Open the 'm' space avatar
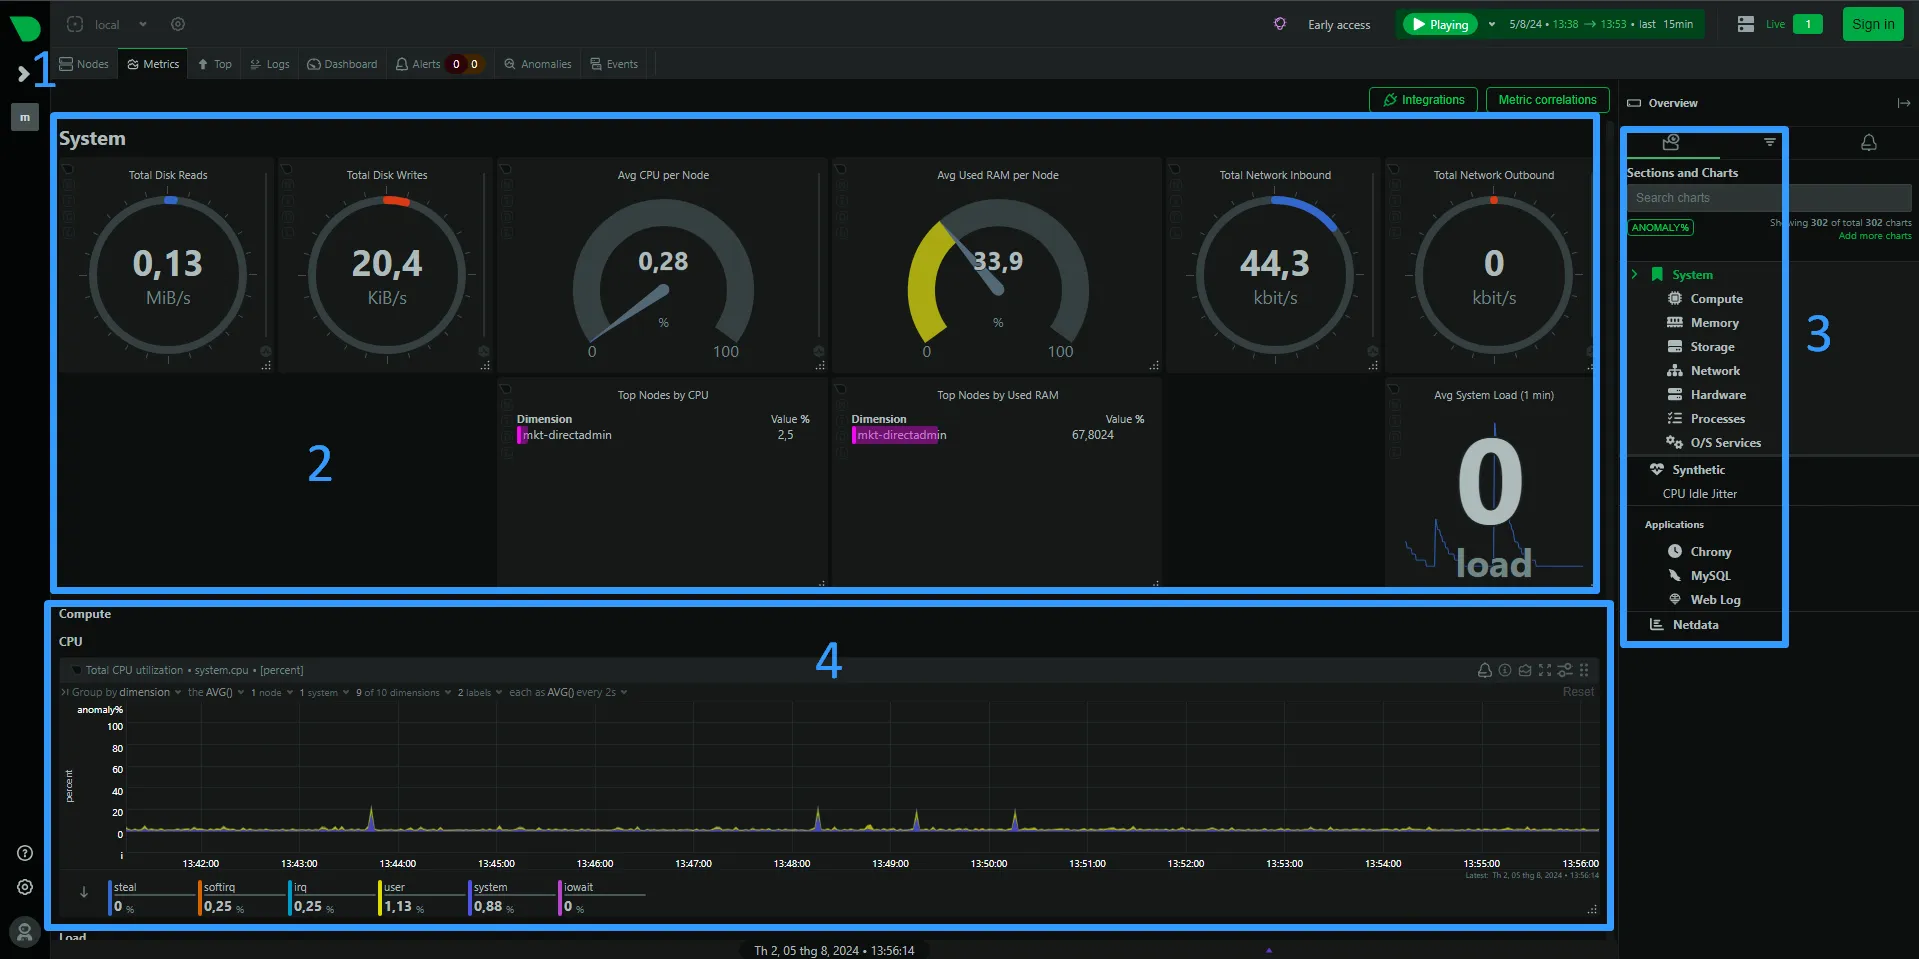This screenshot has height=959, width=1919. (x=25, y=117)
